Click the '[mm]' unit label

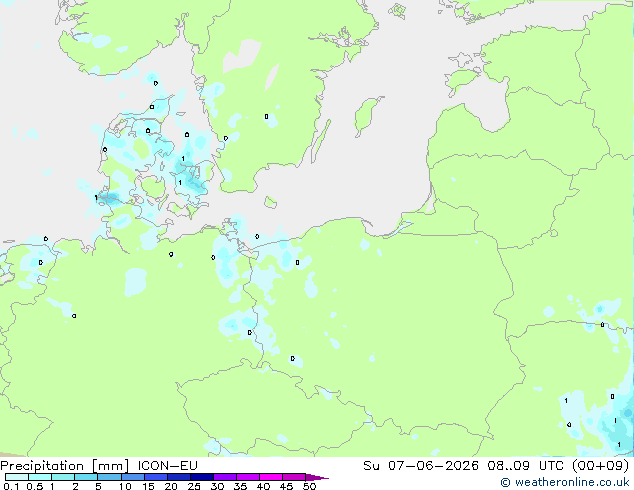pos(110,466)
